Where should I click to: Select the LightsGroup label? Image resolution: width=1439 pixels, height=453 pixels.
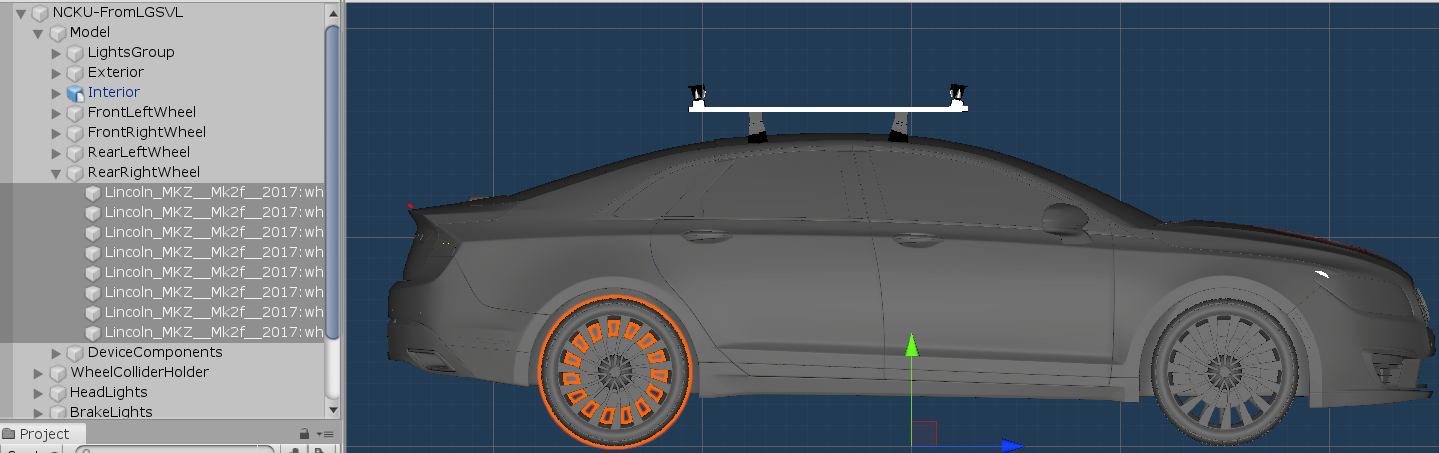point(131,52)
